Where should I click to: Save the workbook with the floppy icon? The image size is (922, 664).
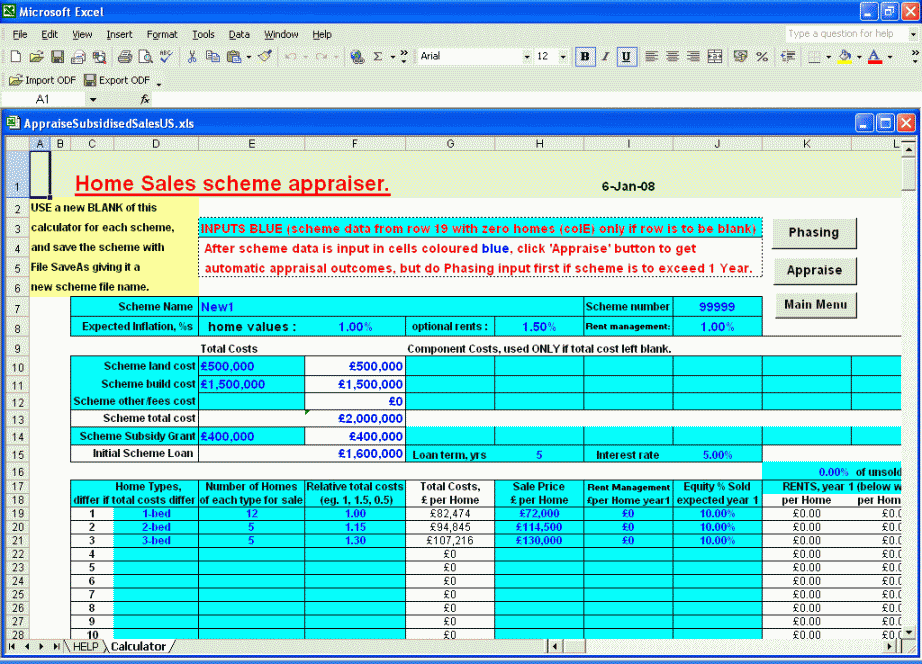58,56
